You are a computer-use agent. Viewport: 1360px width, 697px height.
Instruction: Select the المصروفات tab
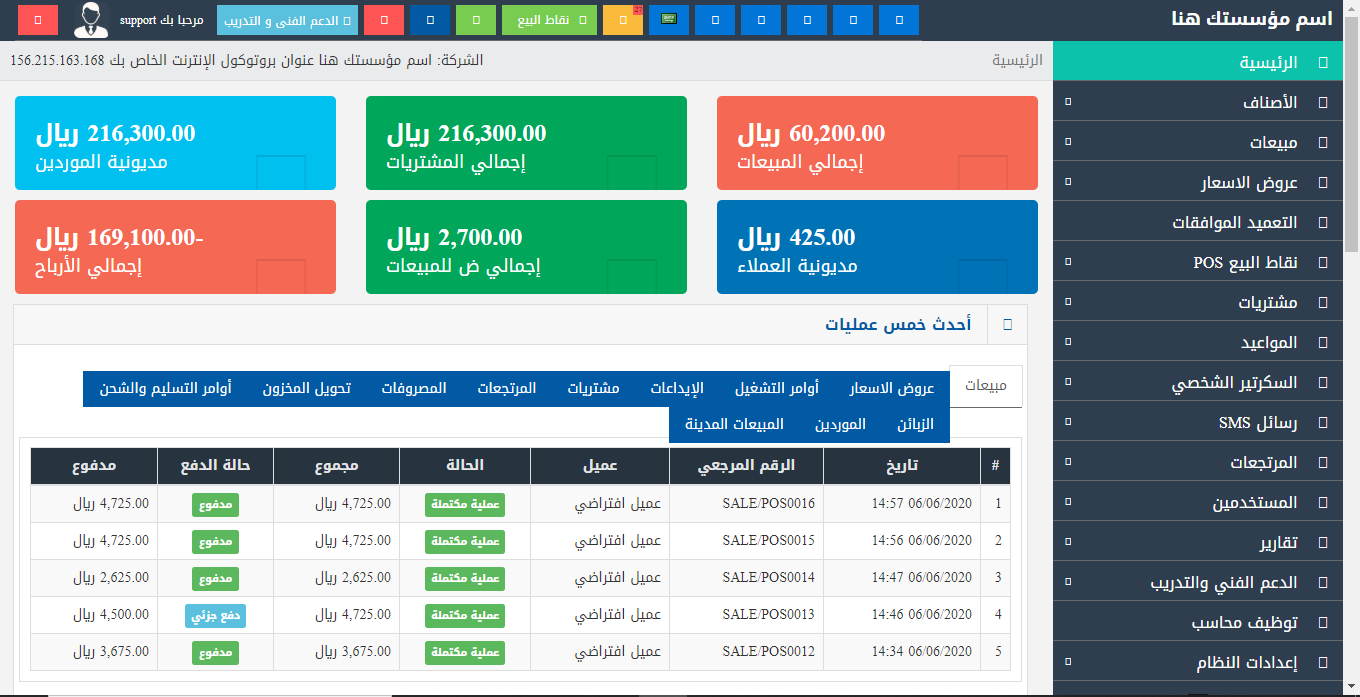[x=414, y=388]
